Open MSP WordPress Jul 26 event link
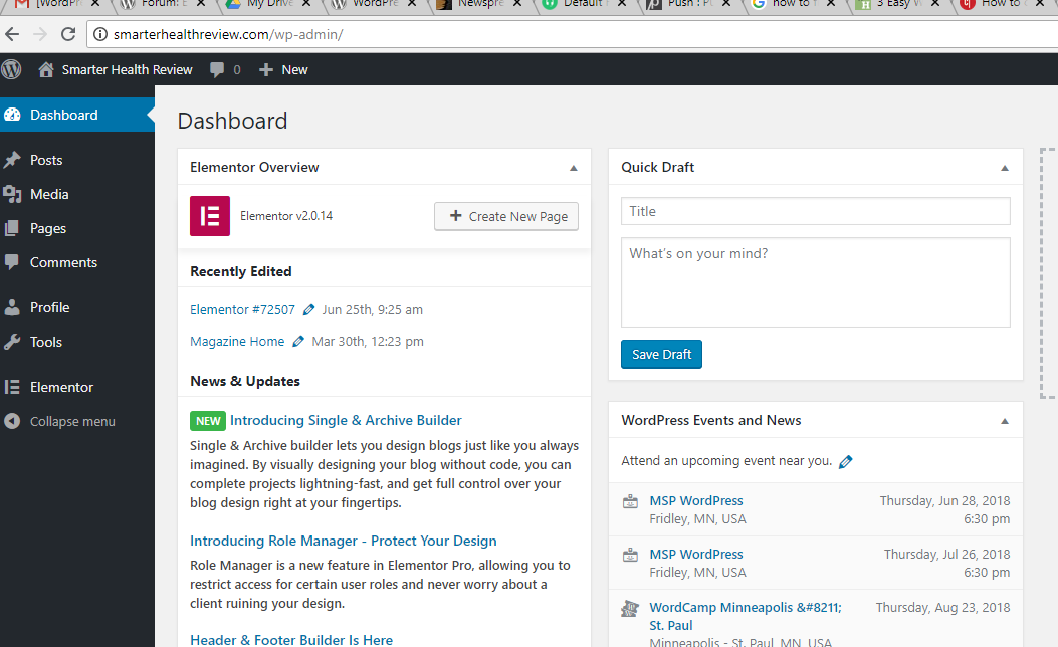The width and height of the screenshot is (1058, 647). (696, 555)
